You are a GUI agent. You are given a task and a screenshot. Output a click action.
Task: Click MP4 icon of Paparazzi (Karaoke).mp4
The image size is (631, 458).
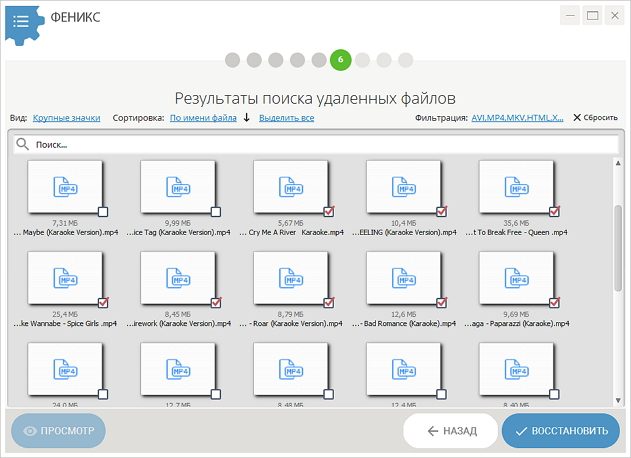point(517,278)
